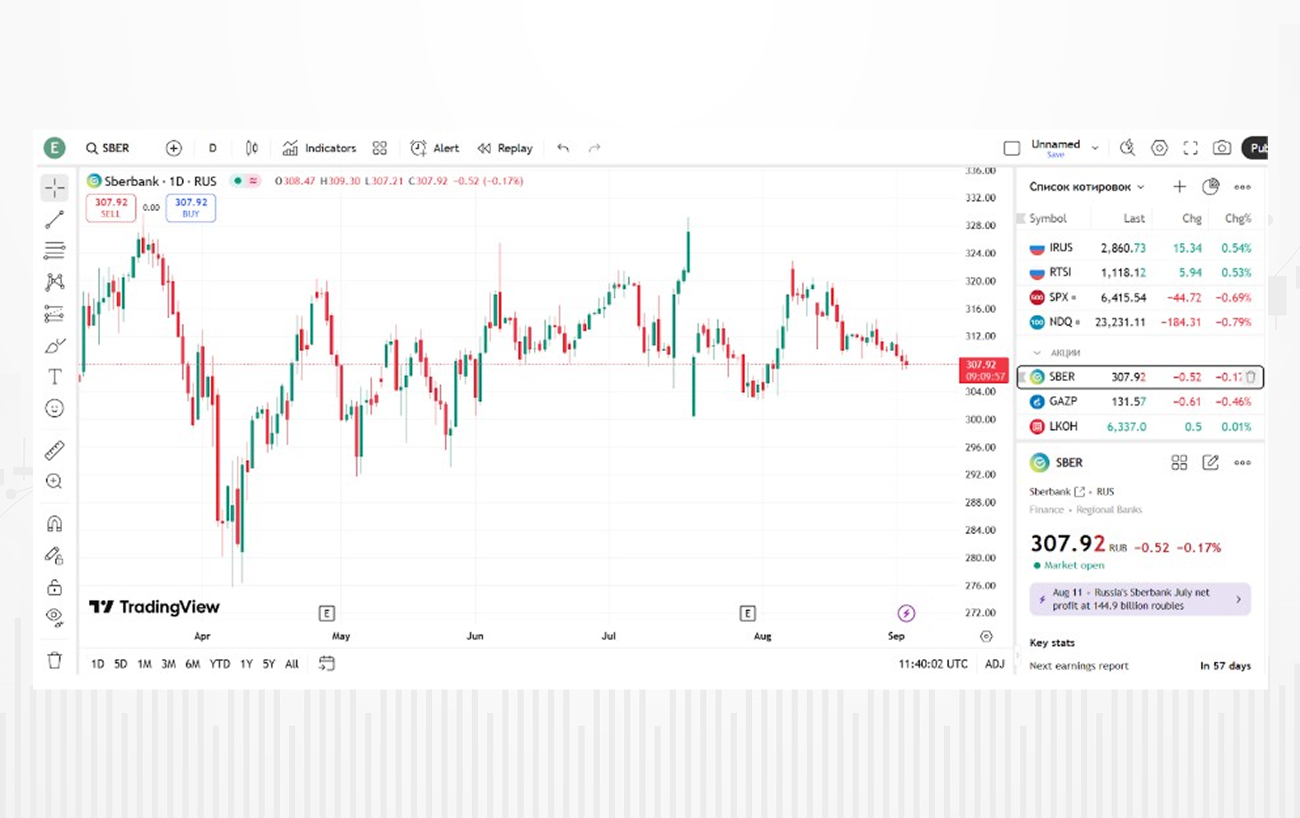Click the trash icon to remove drawings
This screenshot has width=1300, height=818.
point(54,660)
